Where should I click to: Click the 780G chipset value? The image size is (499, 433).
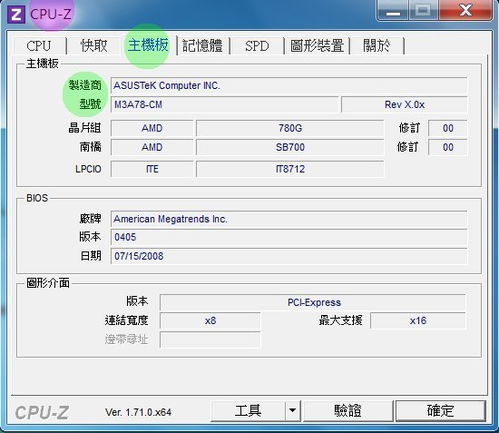tap(290, 128)
